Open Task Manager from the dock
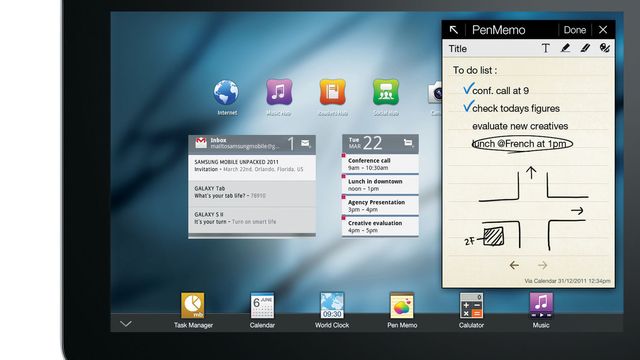Image resolution: width=640 pixels, height=360 pixels. (193, 305)
